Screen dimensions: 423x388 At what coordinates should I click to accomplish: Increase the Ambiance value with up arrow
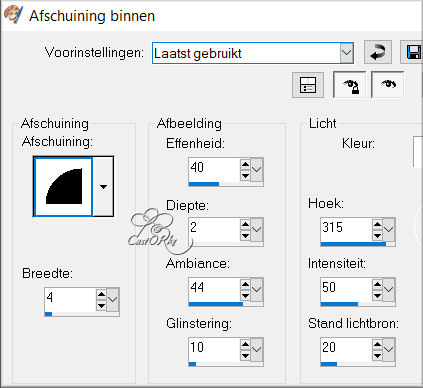(245, 284)
